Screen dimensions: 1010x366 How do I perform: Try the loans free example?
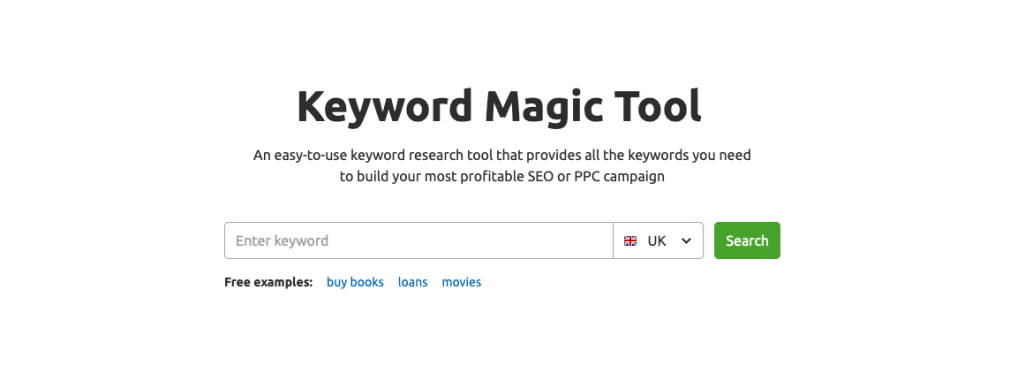(x=413, y=282)
